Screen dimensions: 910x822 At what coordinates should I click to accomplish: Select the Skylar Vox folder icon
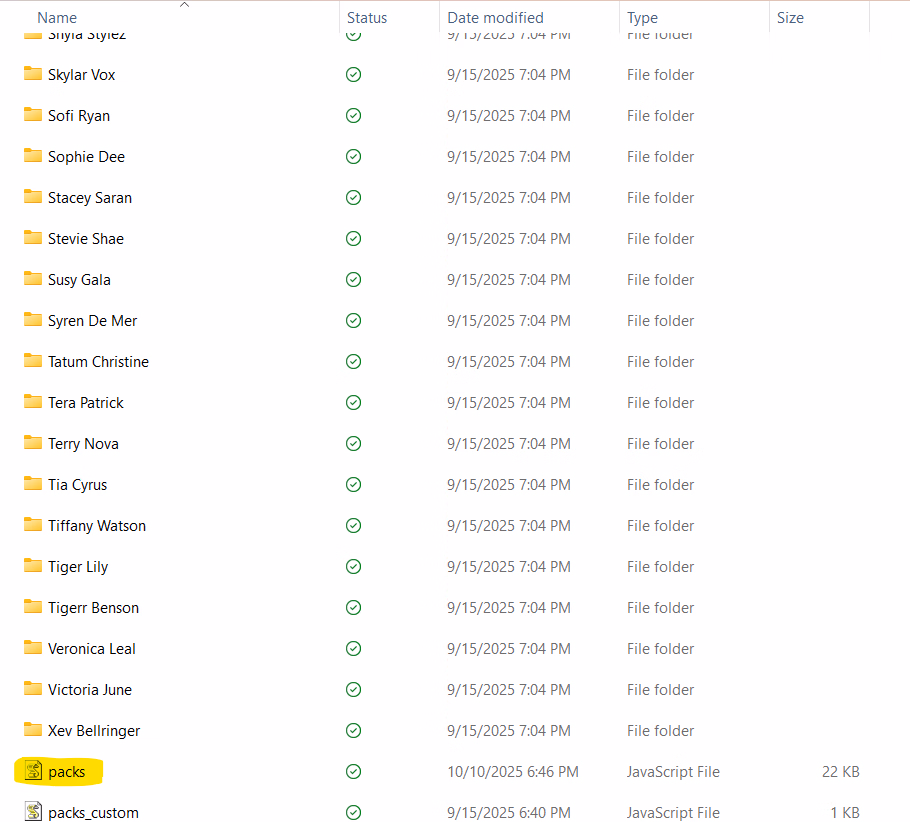point(32,75)
